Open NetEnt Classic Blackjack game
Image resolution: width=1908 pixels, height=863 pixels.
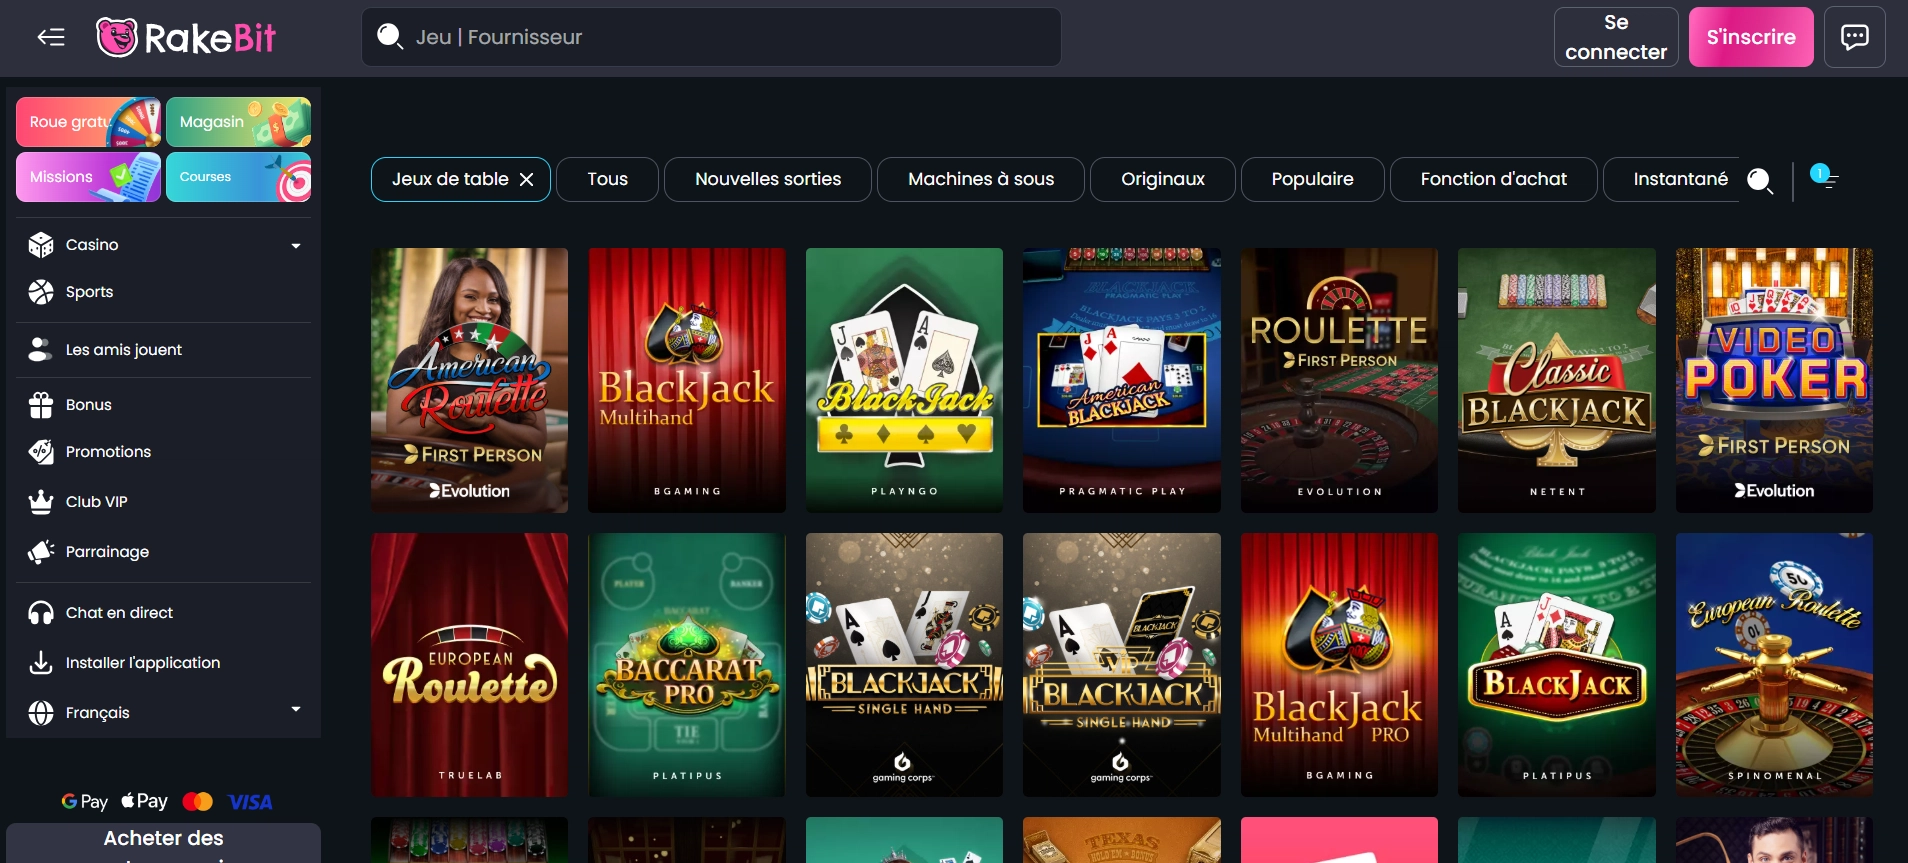coord(1557,380)
